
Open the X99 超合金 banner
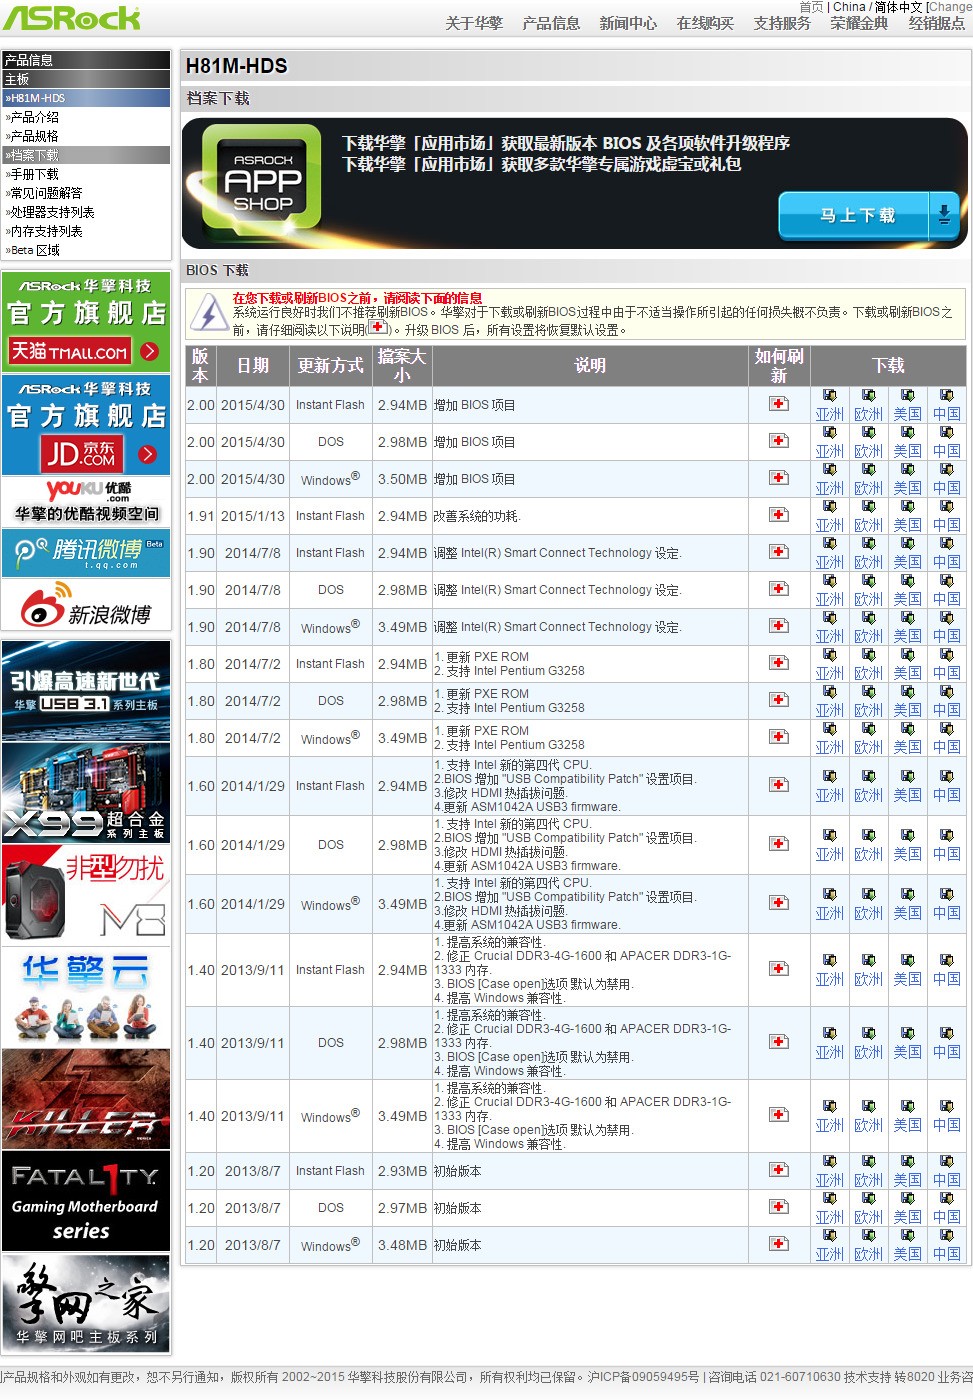click(x=86, y=793)
